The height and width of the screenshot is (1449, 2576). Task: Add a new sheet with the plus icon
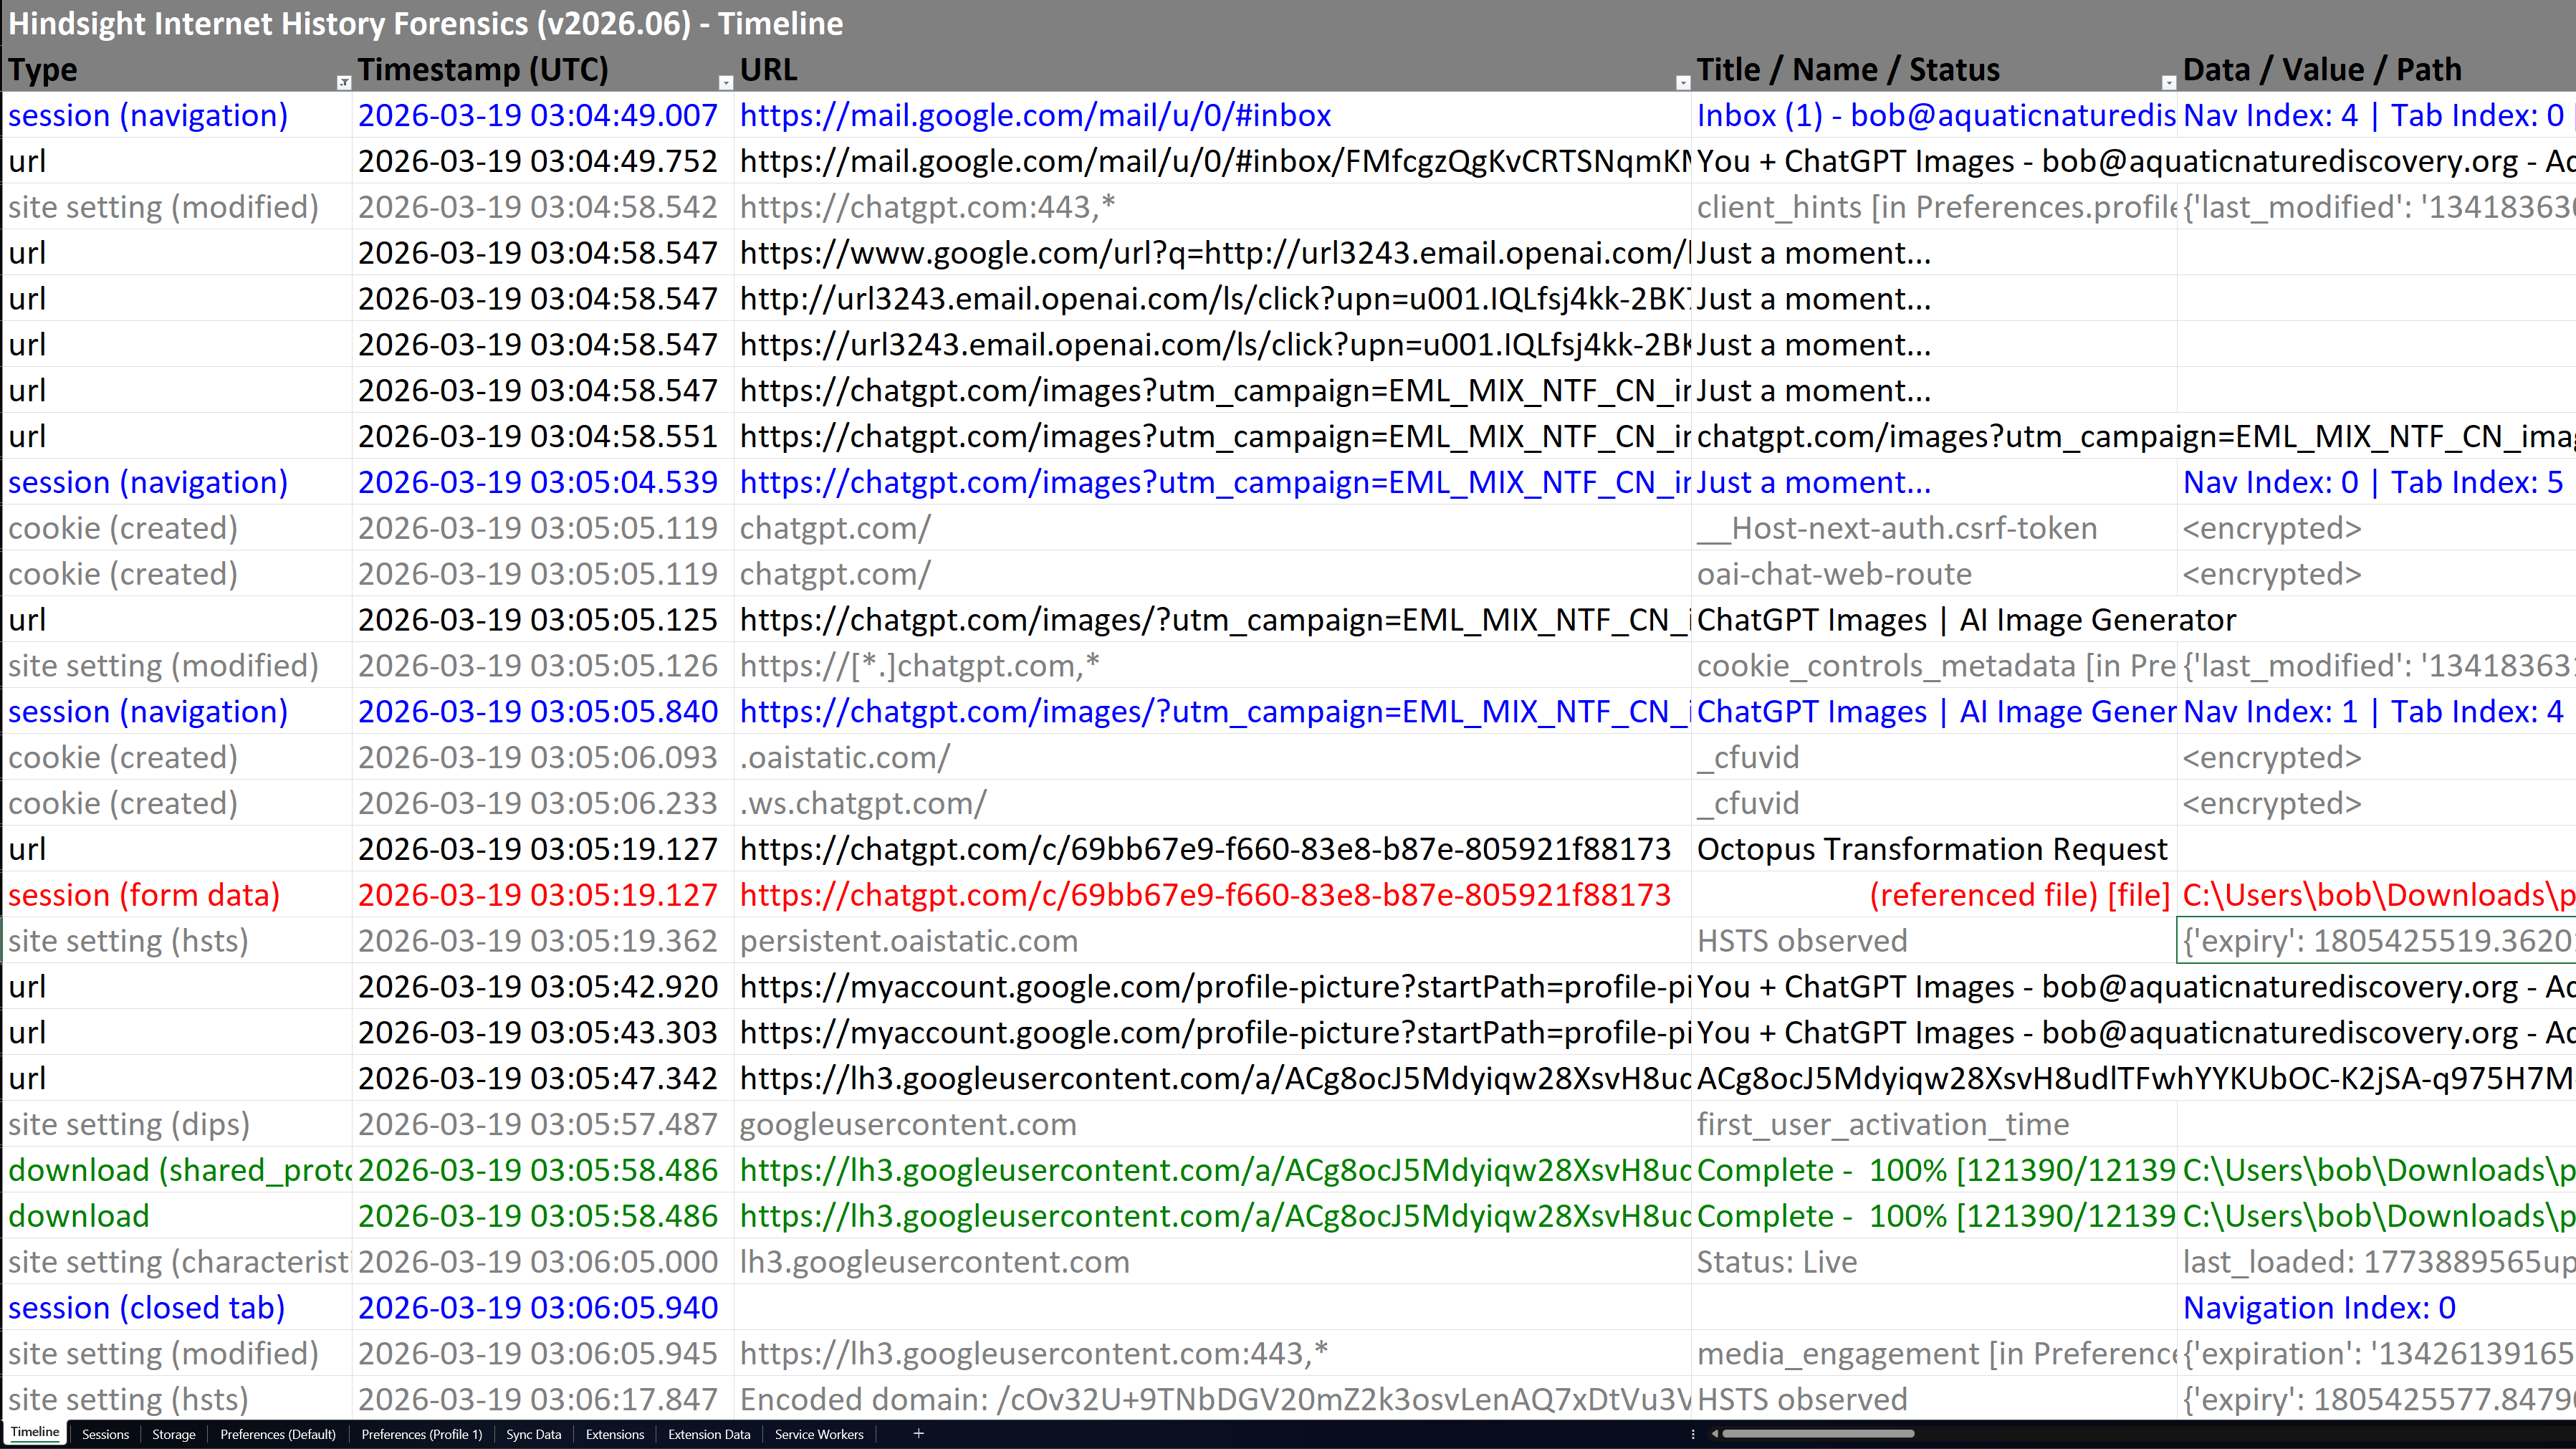(x=918, y=1433)
